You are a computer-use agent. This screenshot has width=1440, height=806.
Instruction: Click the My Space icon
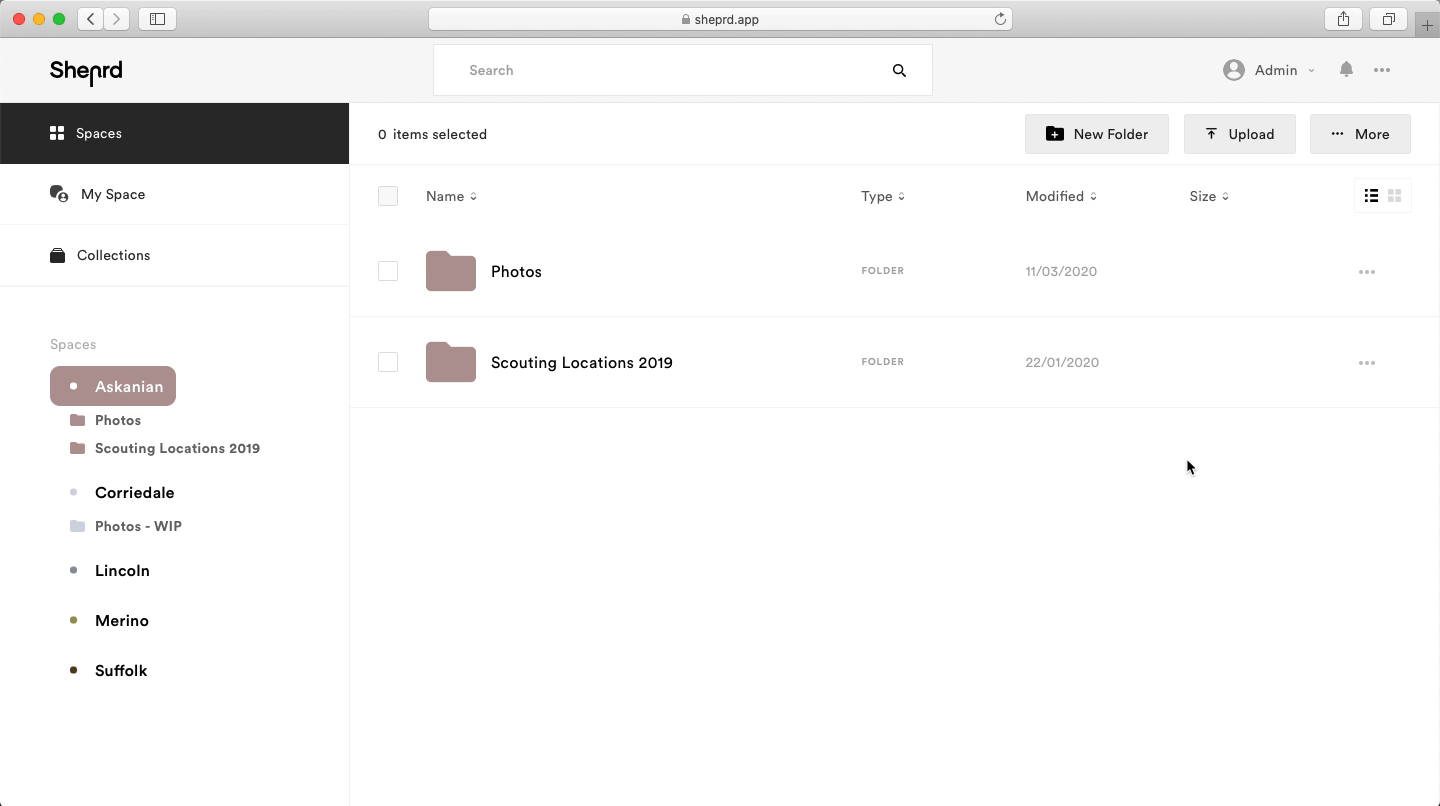pos(59,194)
